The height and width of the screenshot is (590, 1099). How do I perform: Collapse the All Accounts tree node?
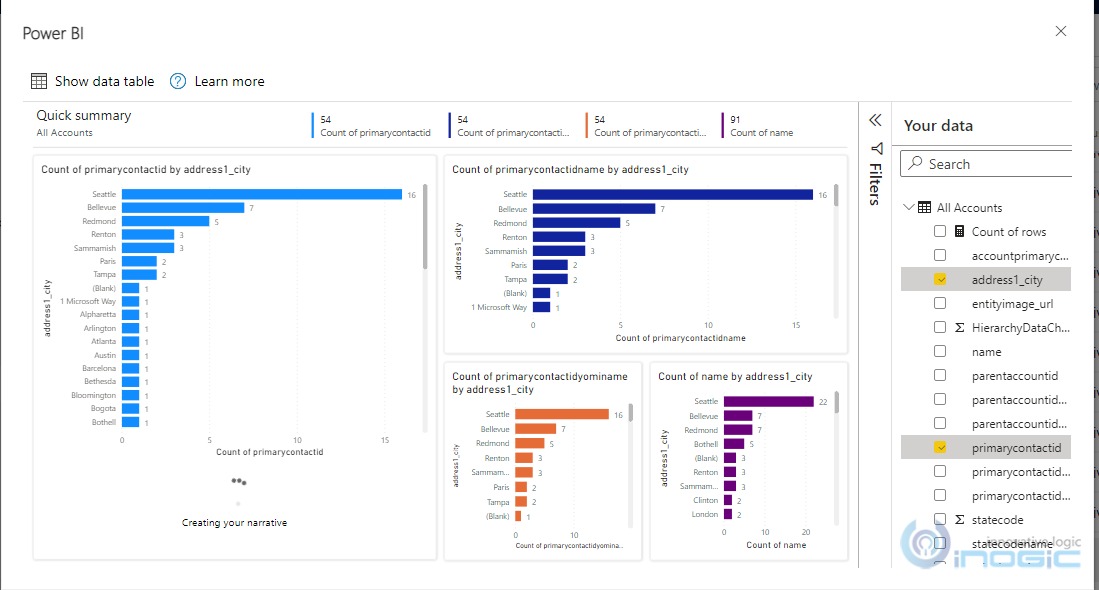[908, 208]
